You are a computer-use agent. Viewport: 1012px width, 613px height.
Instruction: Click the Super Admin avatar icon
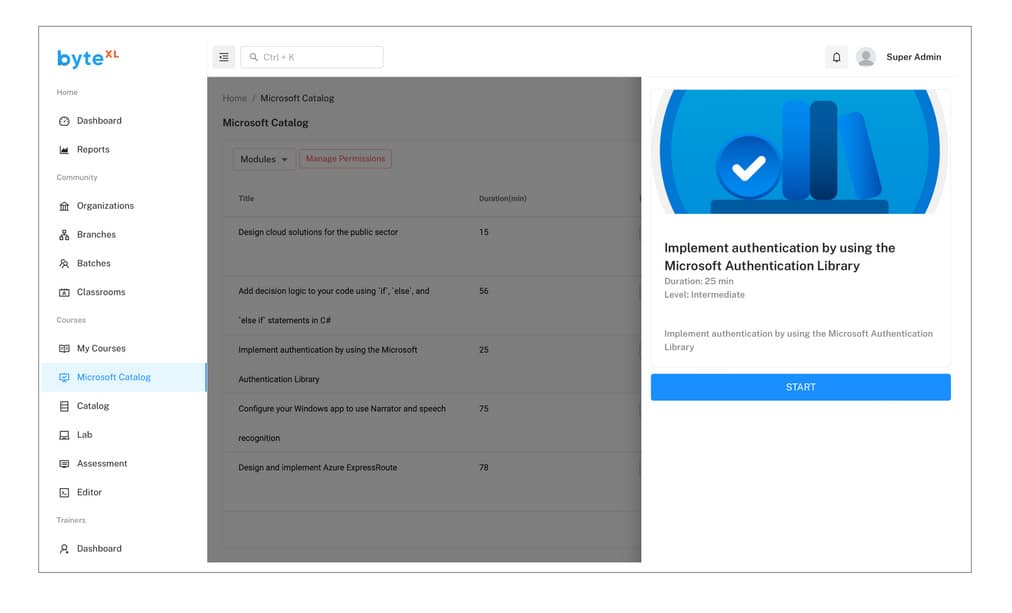[865, 57]
